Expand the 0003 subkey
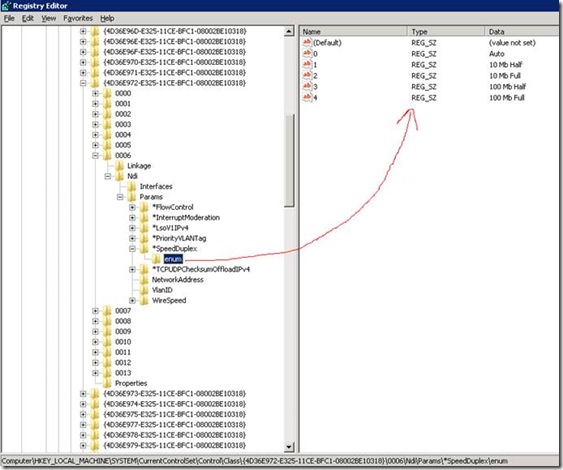 coord(95,125)
